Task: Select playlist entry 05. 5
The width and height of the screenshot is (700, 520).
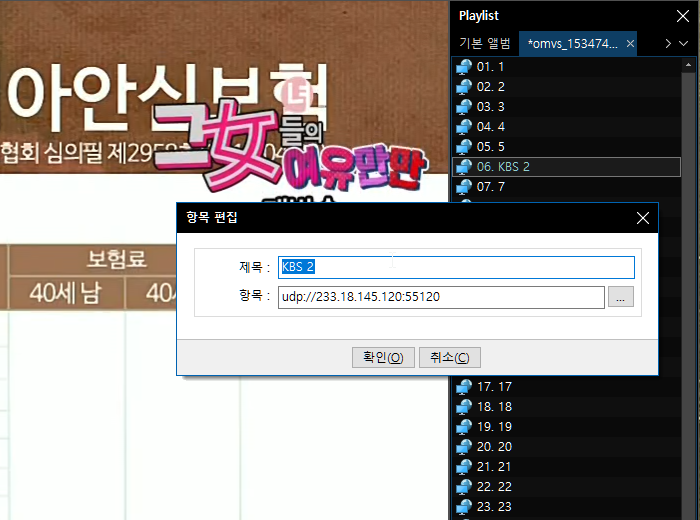Action: pos(567,147)
